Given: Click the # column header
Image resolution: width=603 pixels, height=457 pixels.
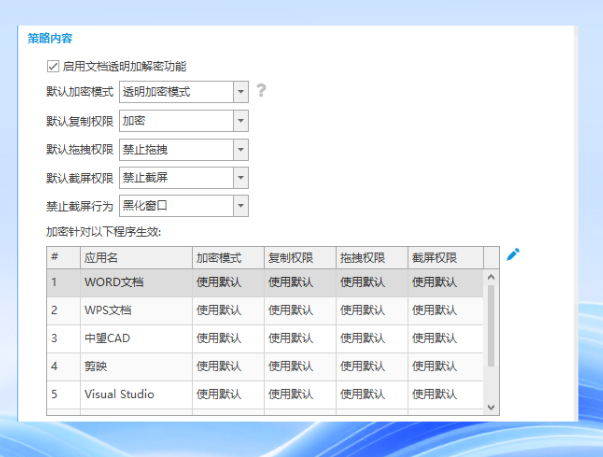Looking at the screenshot, I should pos(64,258).
